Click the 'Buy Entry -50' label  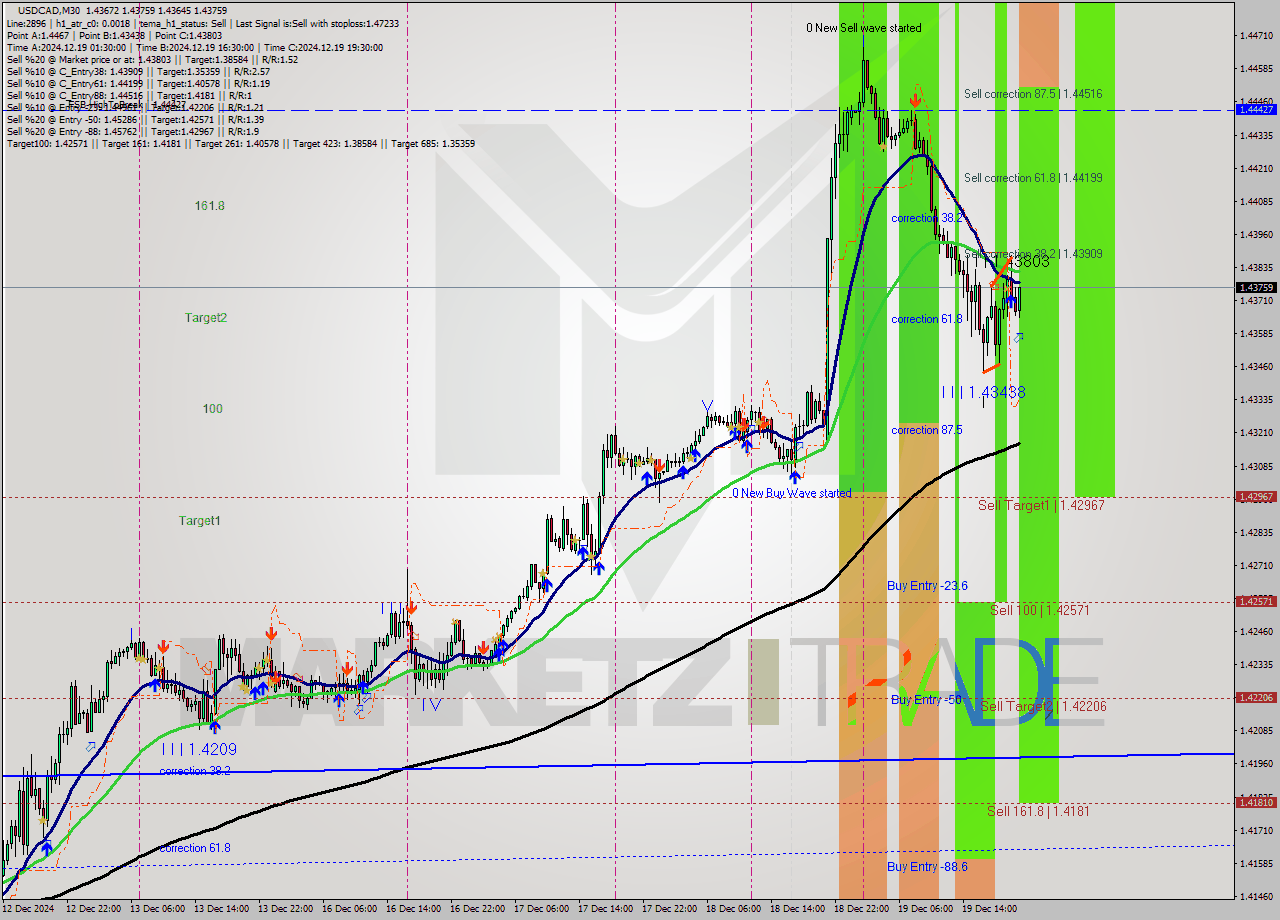[x=926, y=700]
